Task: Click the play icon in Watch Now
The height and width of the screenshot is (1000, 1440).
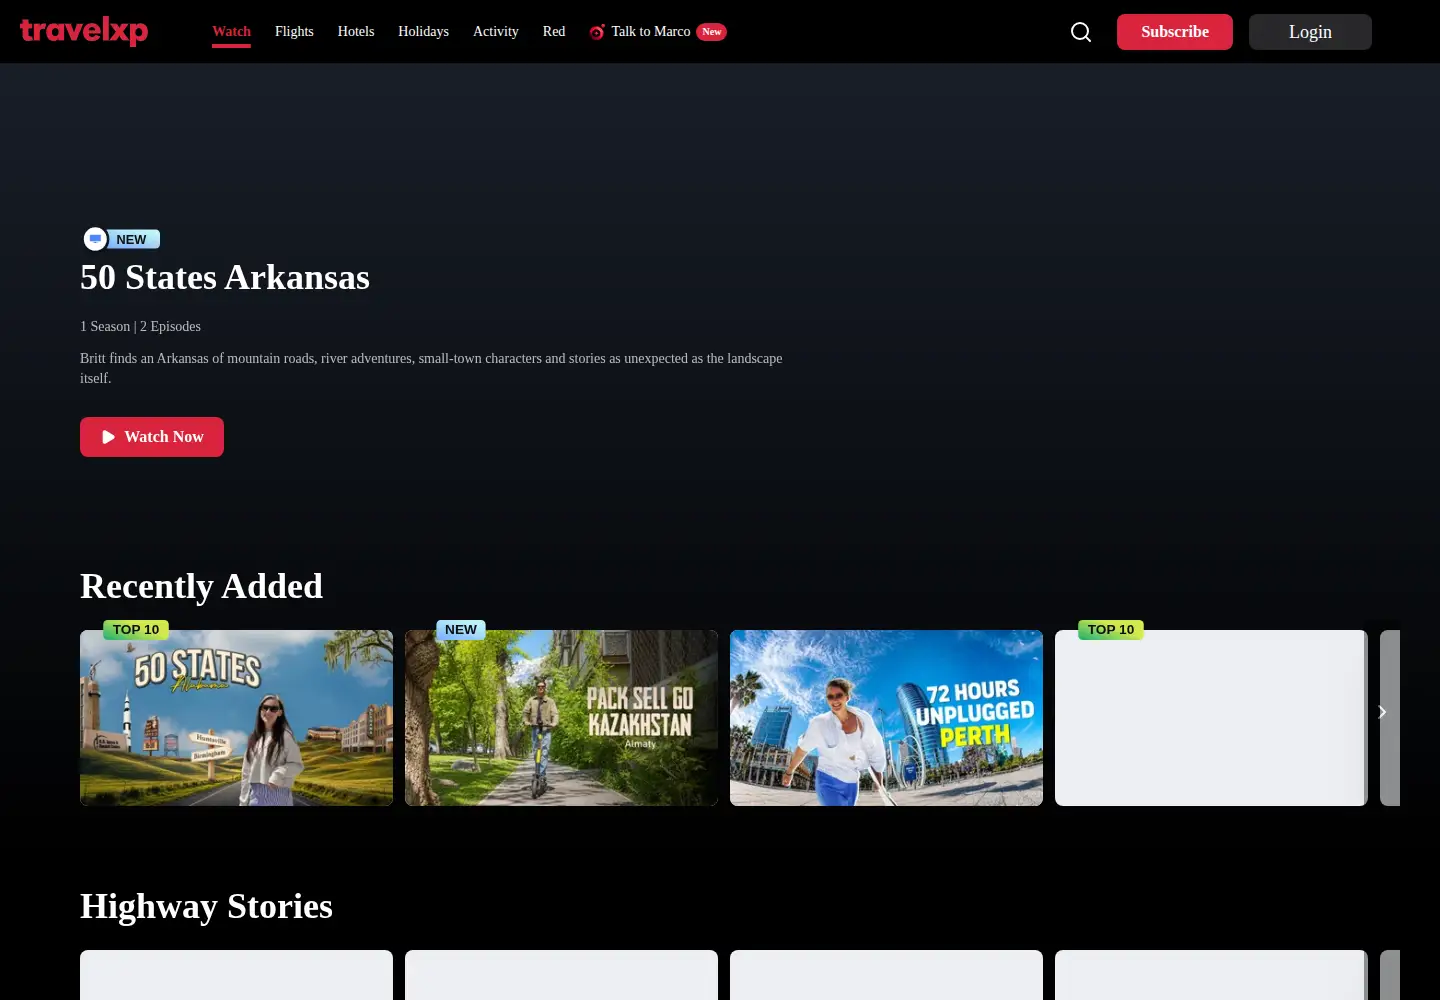Action: click(x=108, y=437)
